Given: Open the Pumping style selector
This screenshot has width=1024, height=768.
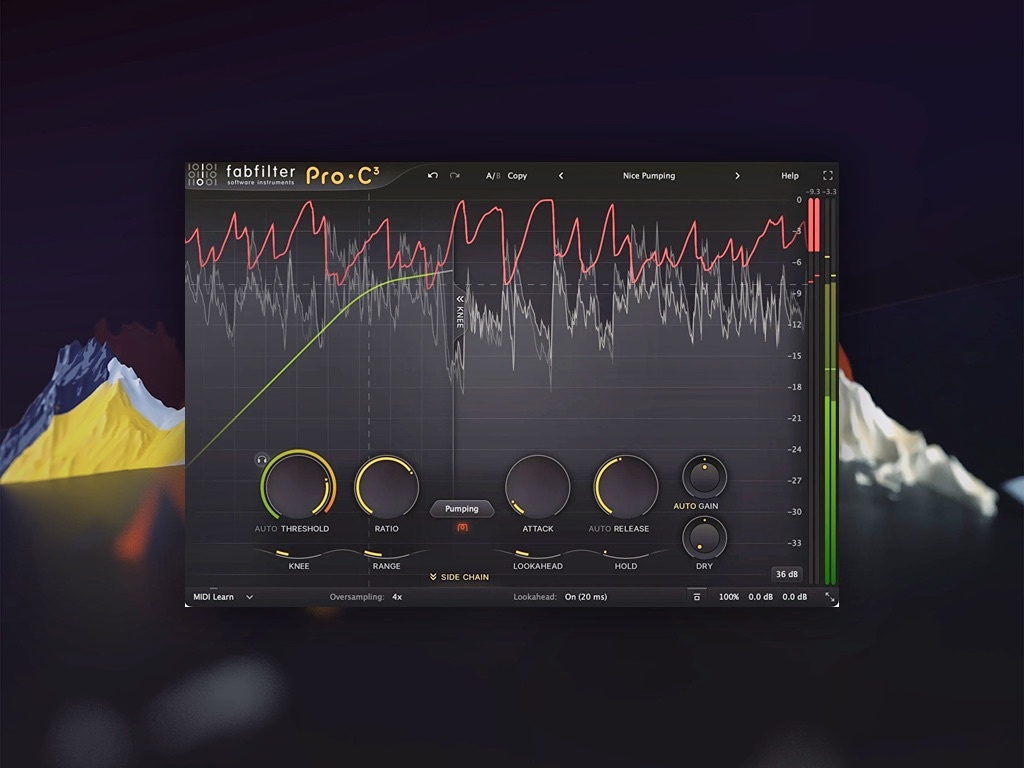Looking at the screenshot, I should coord(462,509).
